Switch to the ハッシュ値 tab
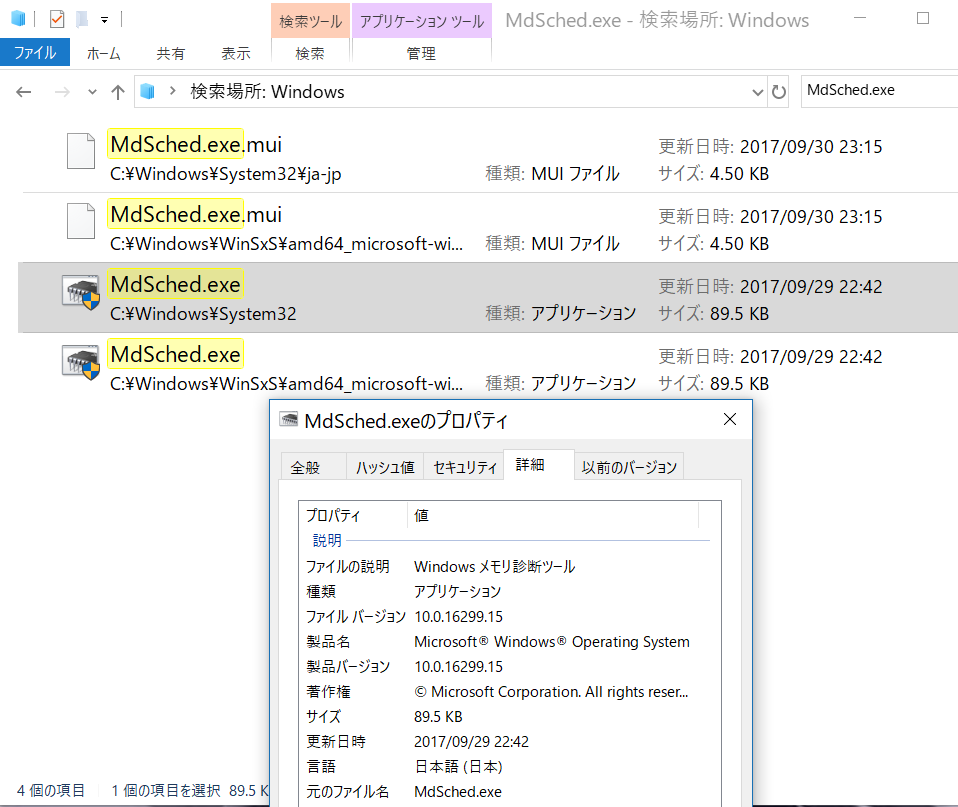 [385, 467]
